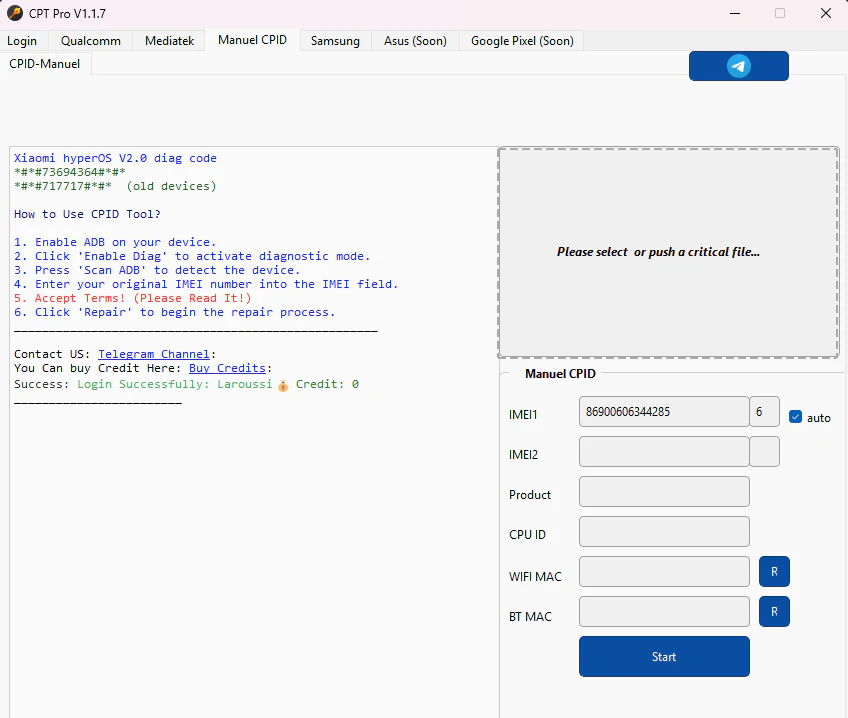Click the IMEI2 check digit box
The height and width of the screenshot is (718, 848).
pos(764,451)
